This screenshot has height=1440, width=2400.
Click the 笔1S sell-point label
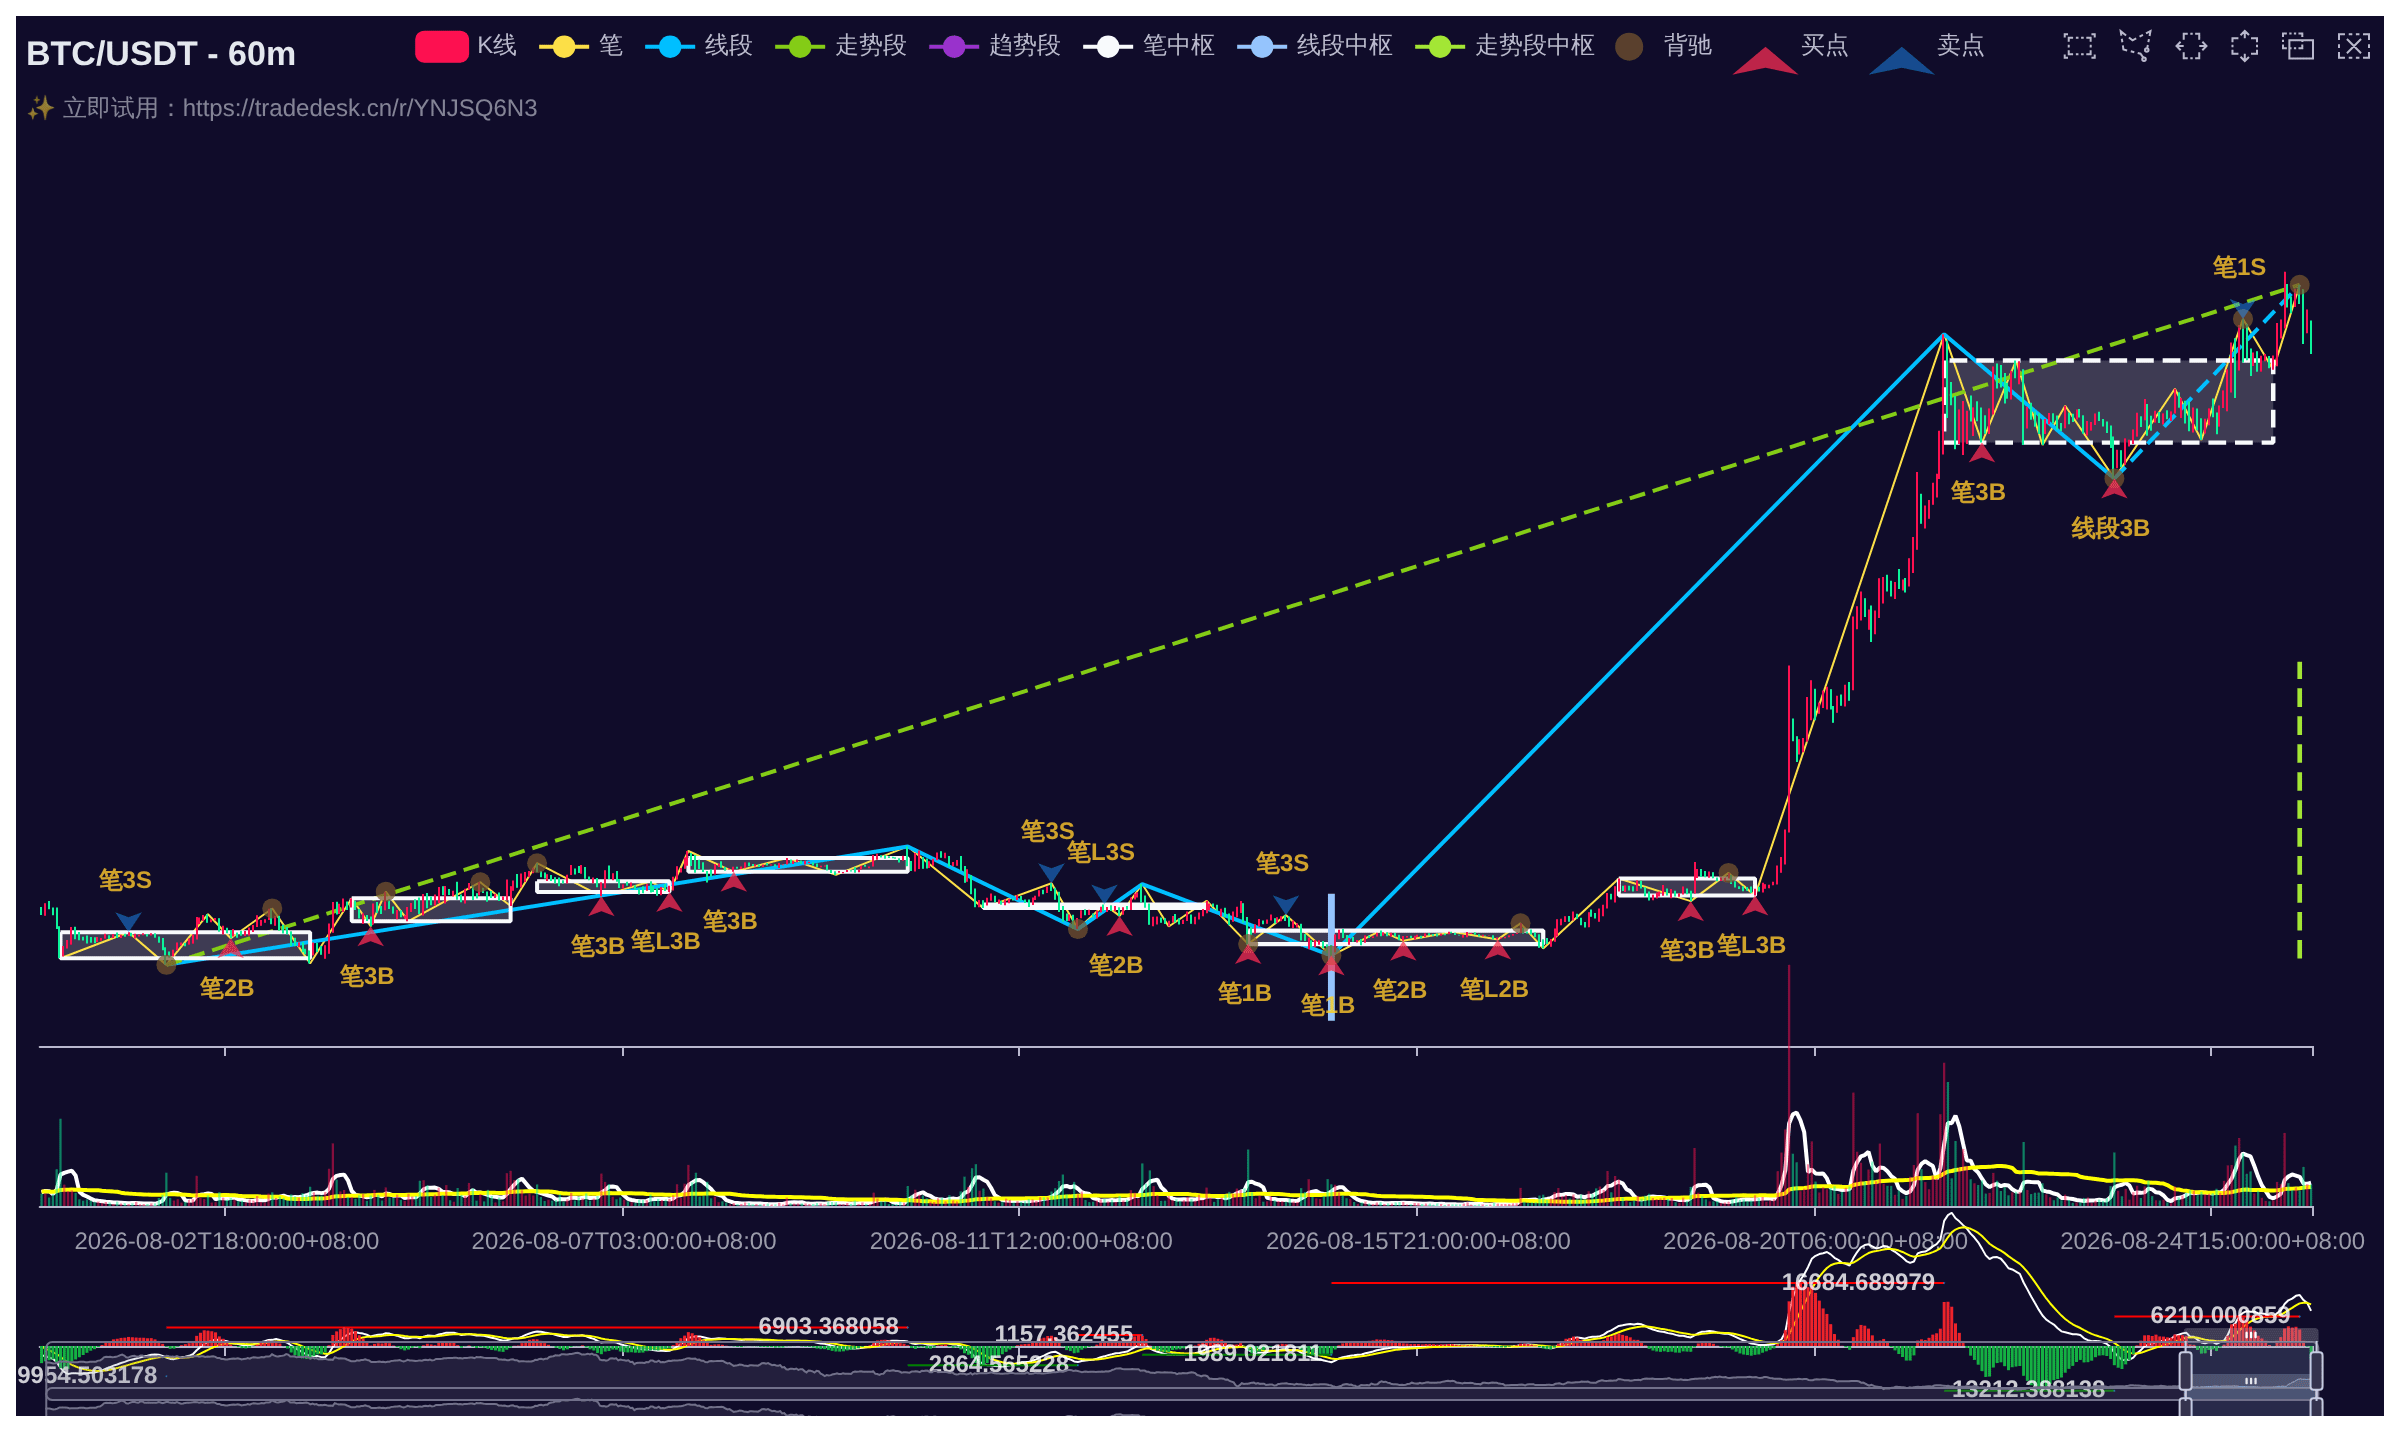click(x=2239, y=267)
